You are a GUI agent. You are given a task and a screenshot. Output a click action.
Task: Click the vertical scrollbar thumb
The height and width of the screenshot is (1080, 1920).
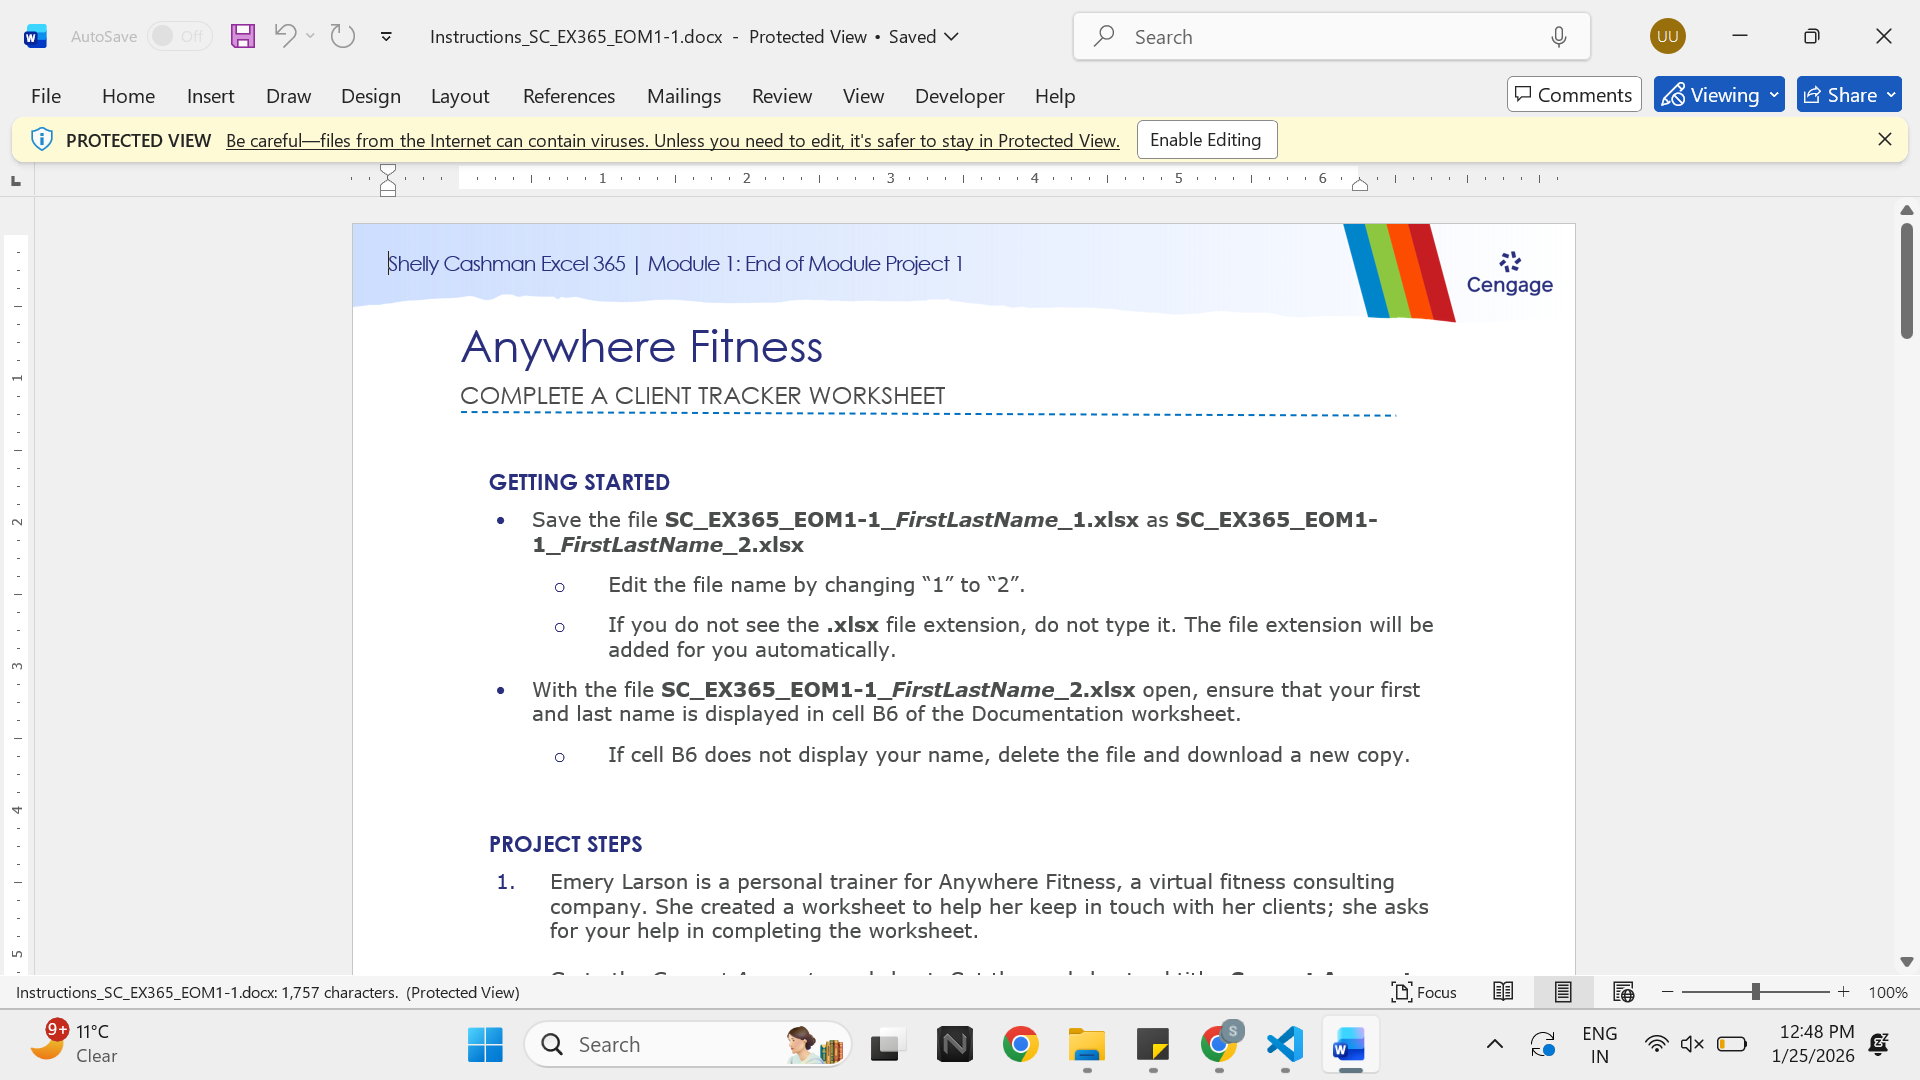1907,281
